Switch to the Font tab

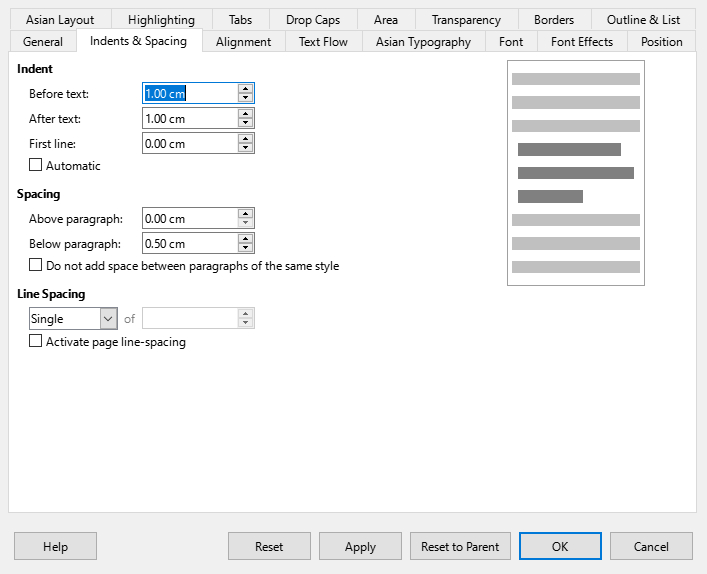click(x=511, y=41)
